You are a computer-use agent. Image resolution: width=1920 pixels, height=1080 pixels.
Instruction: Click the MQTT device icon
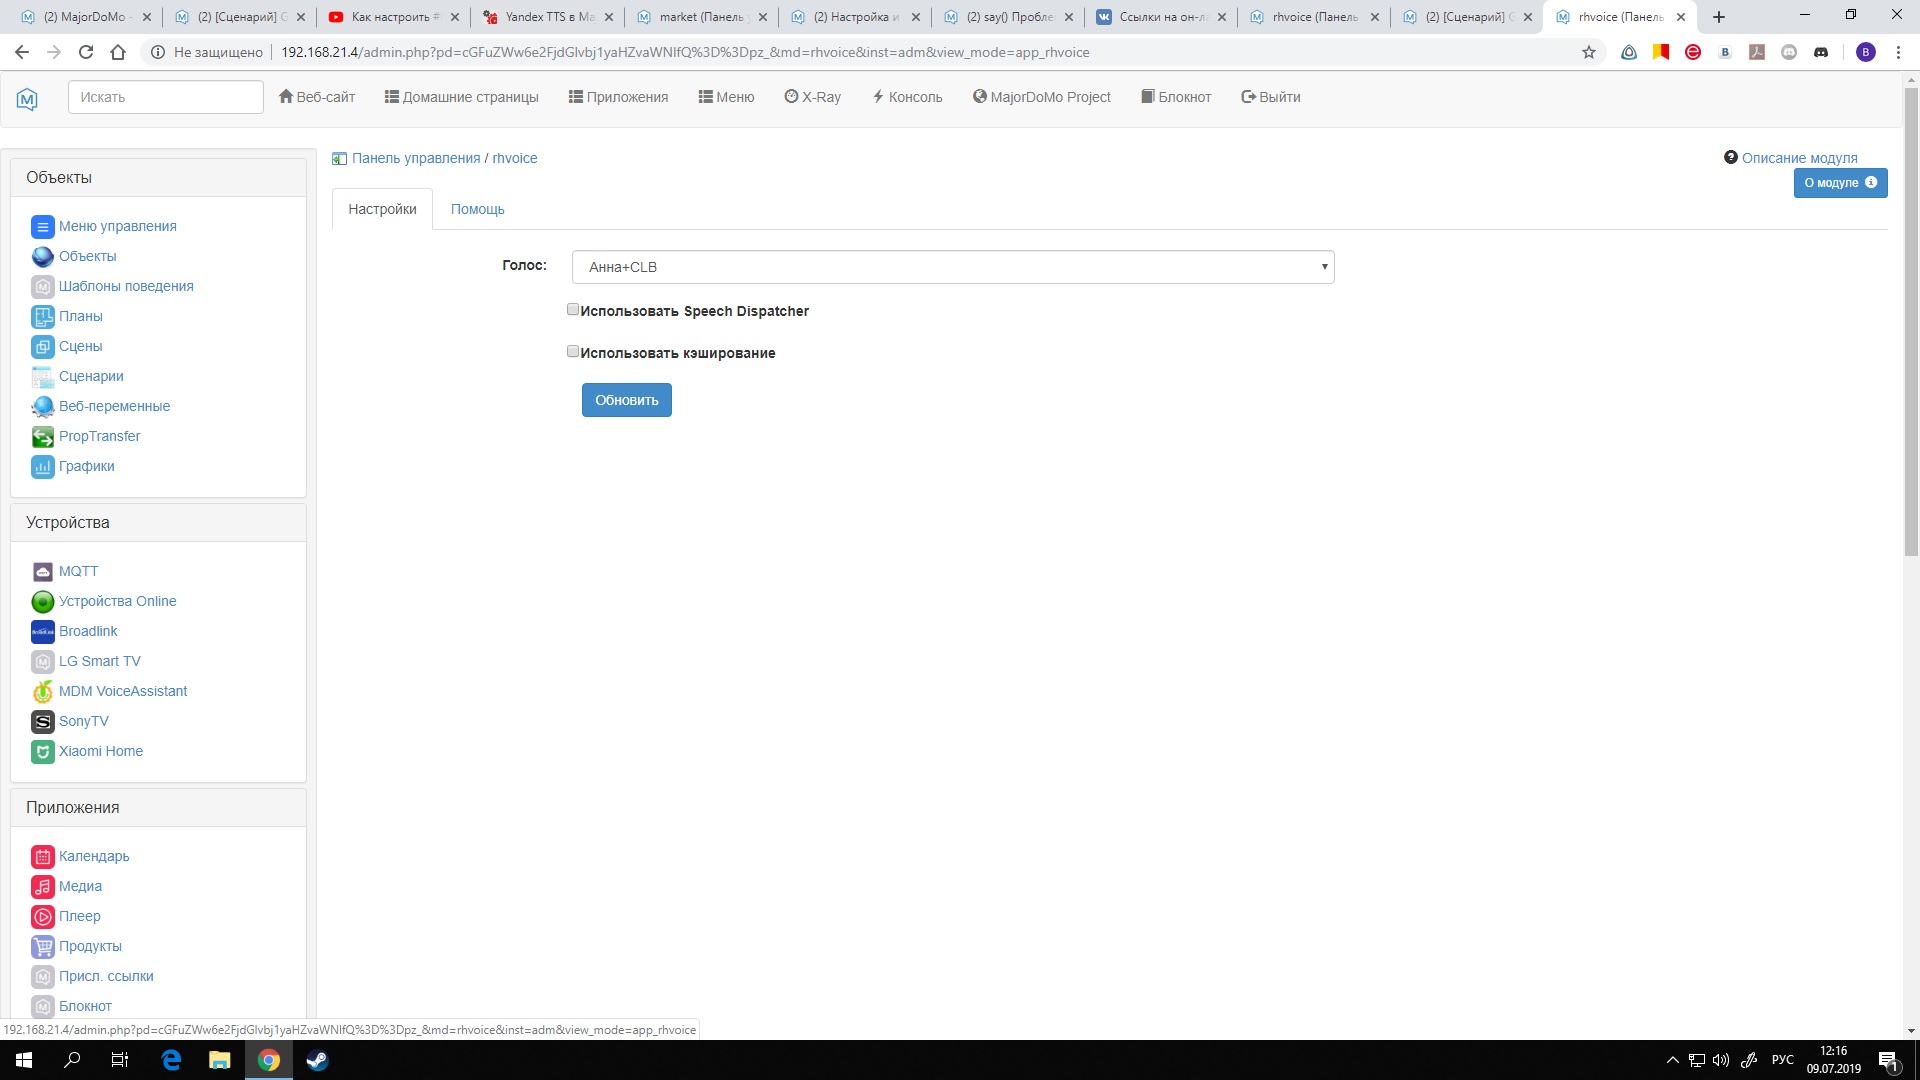tap(42, 572)
